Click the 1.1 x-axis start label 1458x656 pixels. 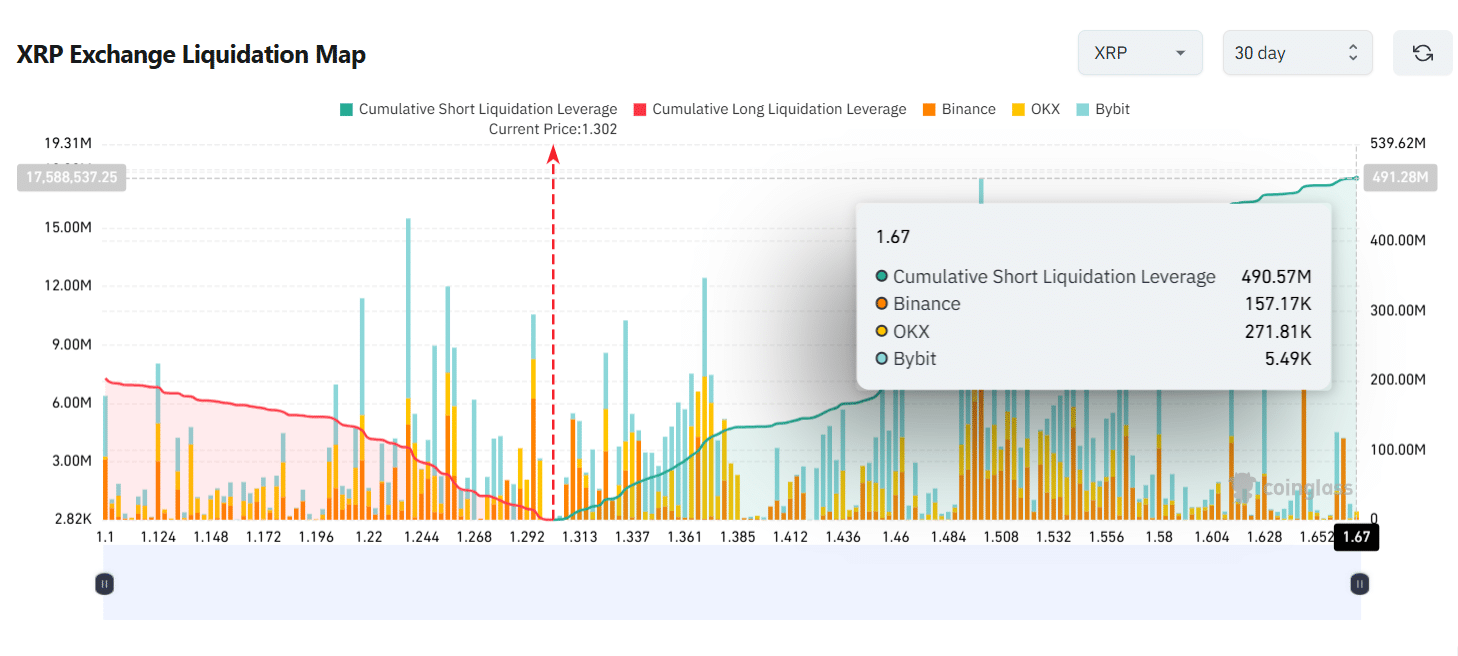point(105,537)
